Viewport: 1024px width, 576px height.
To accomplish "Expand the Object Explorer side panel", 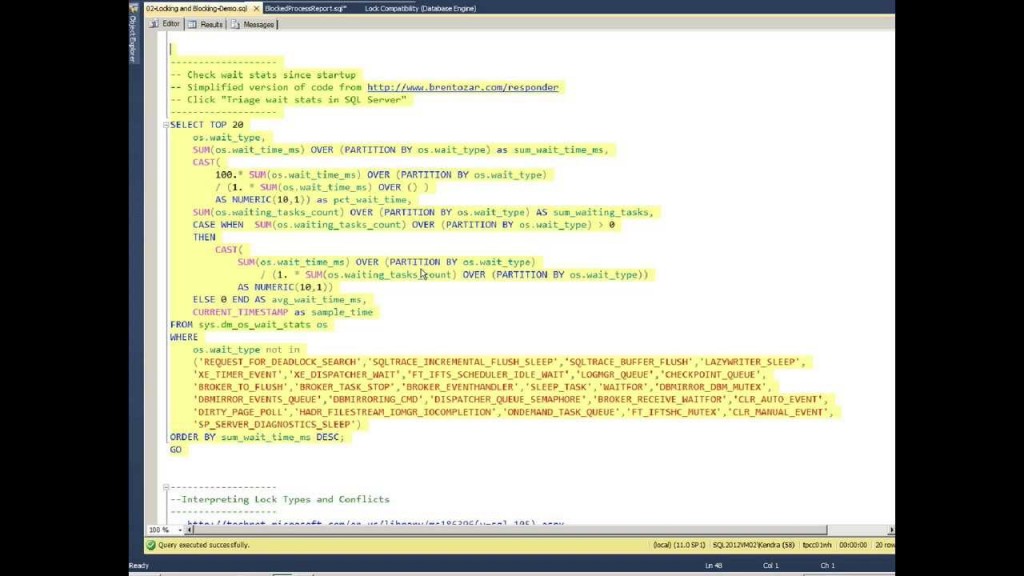I will point(133,40).
